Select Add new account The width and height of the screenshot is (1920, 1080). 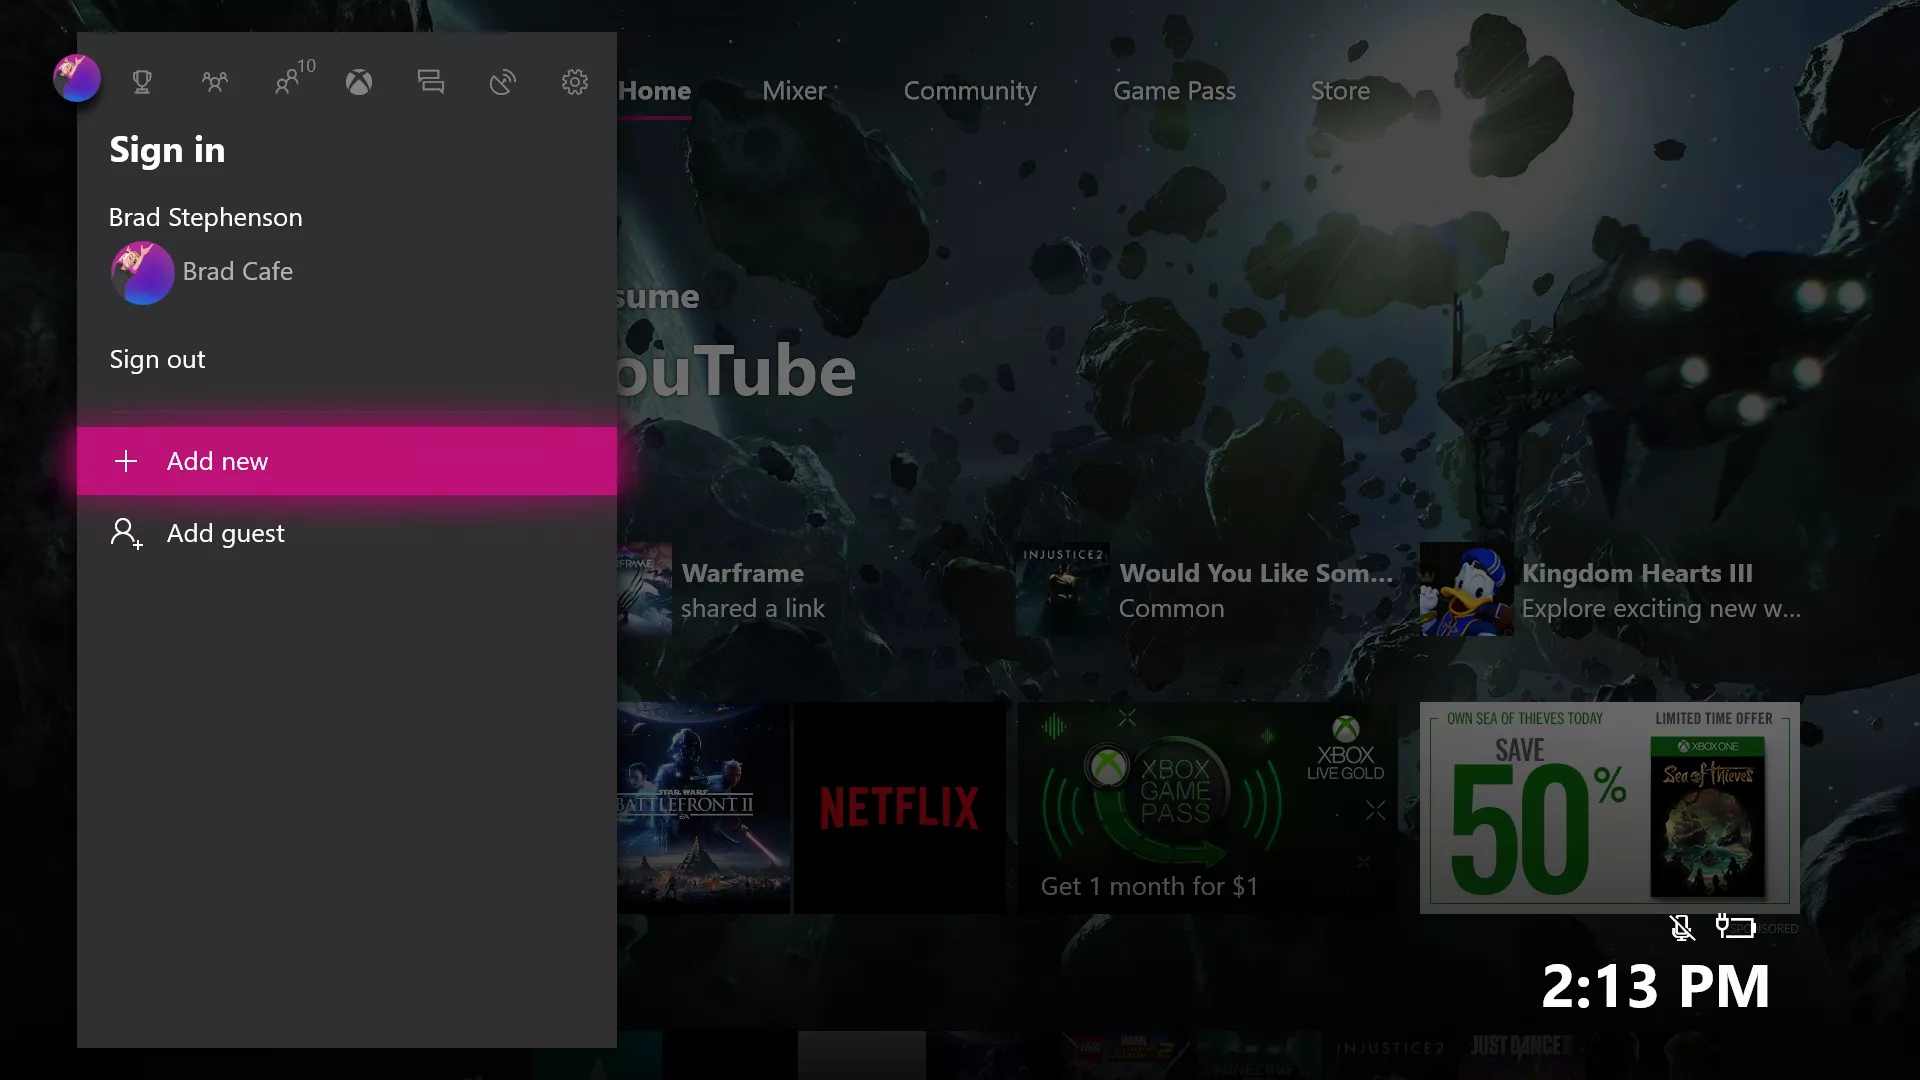[347, 461]
